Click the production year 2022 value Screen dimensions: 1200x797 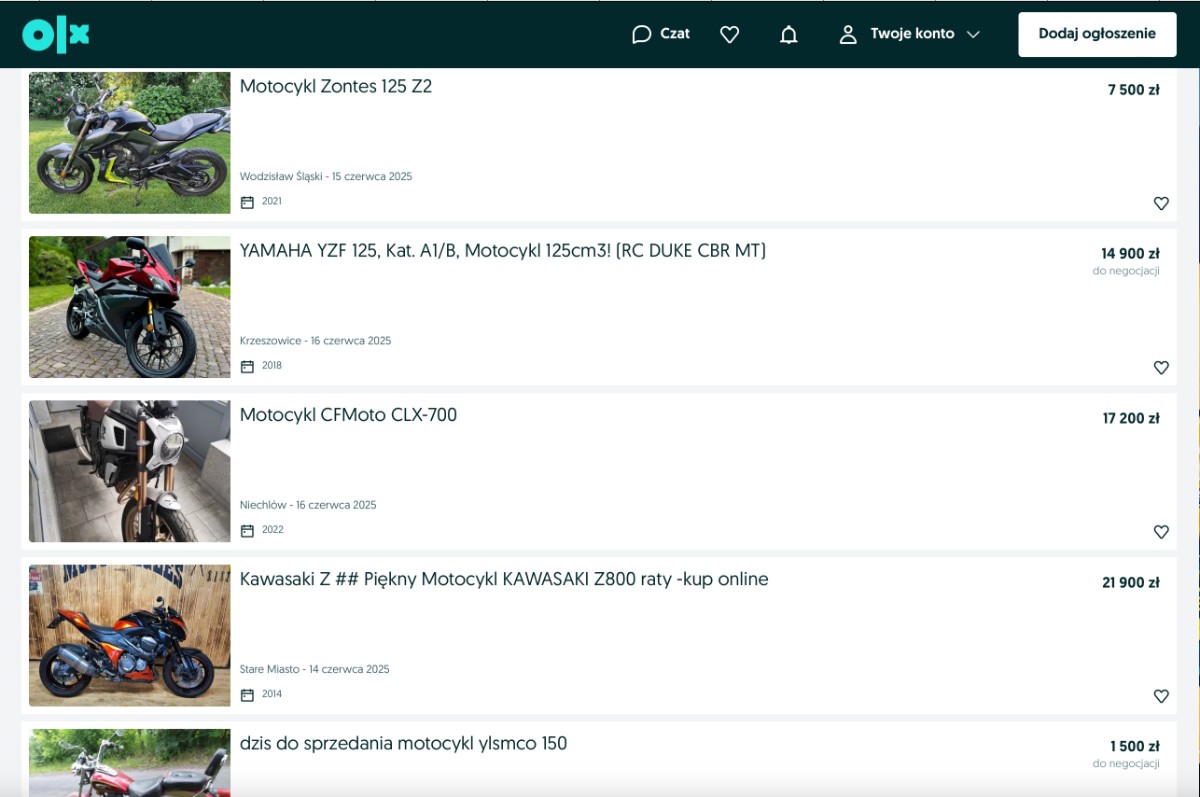273,529
